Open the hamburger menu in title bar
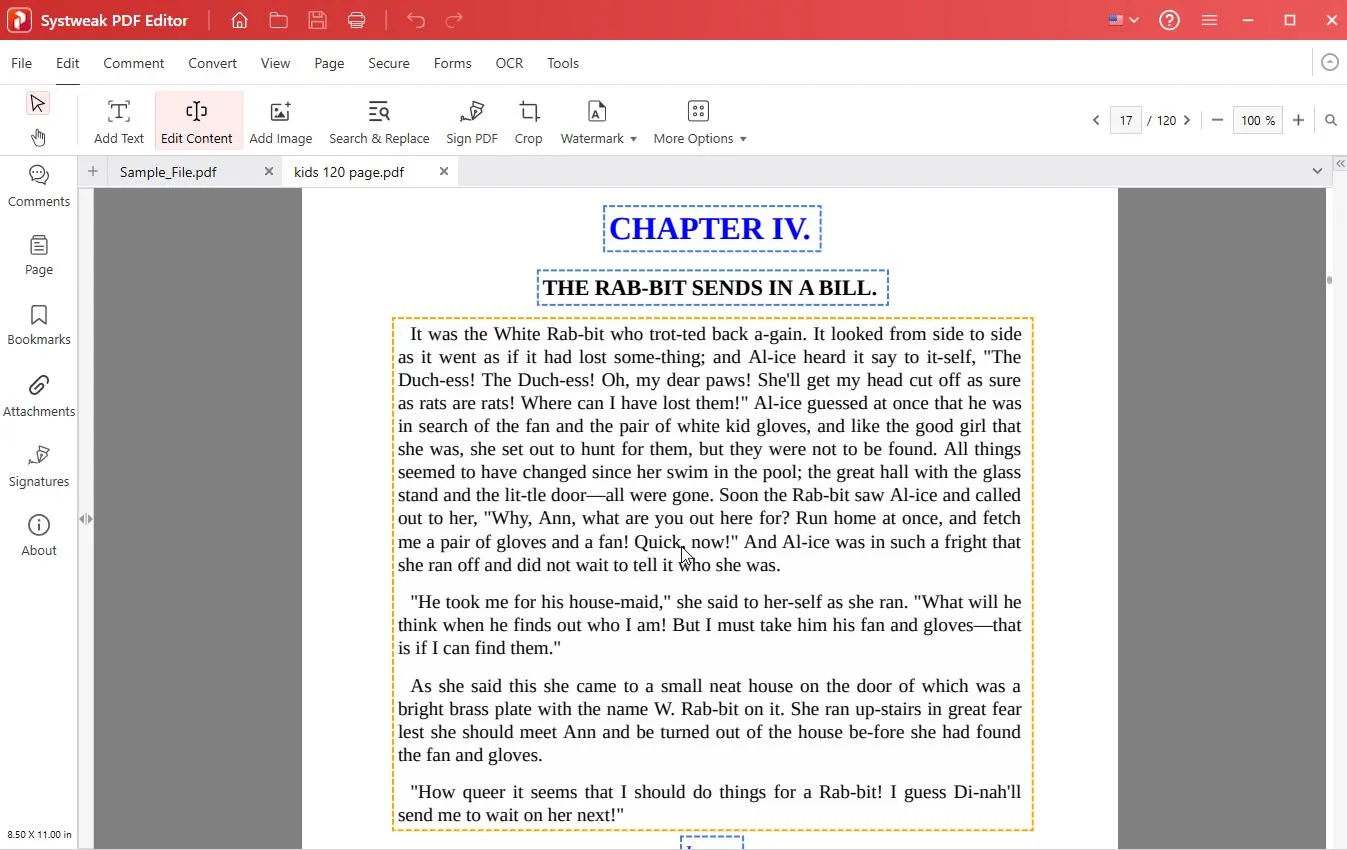The image size is (1347, 850). pyautogui.click(x=1209, y=20)
